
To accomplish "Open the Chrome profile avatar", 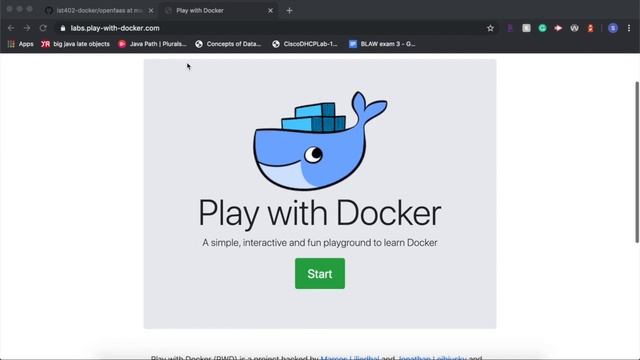I will [613, 28].
